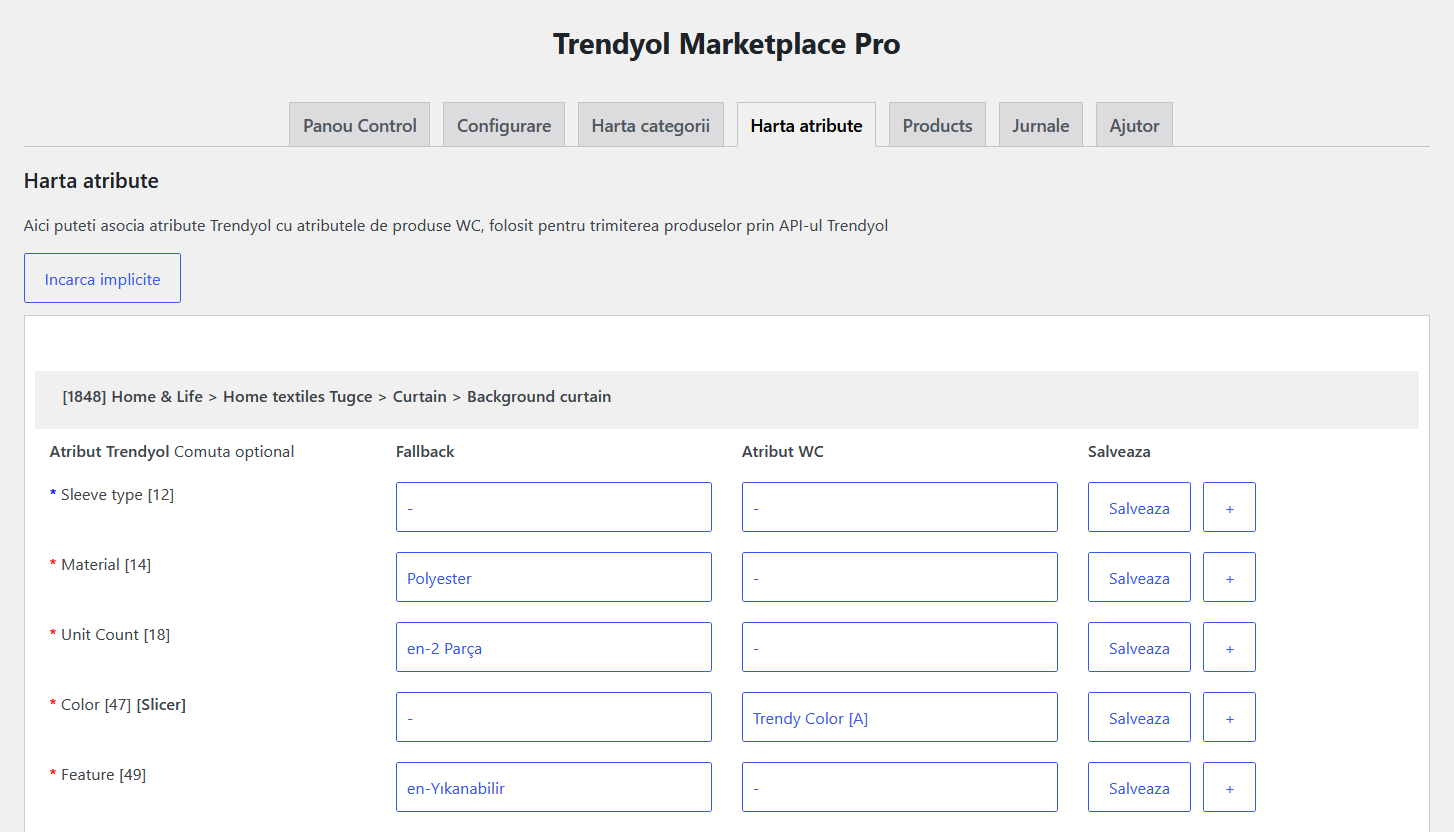Screen dimensions: 1454x832
Task: Click the Sleeve type [12] label
Action: click(117, 495)
